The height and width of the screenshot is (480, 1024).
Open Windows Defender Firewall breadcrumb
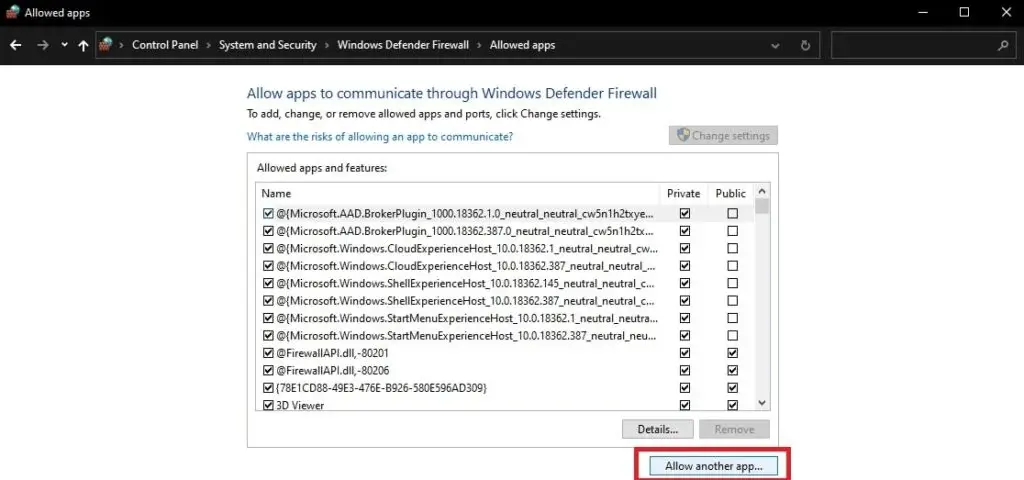tap(403, 45)
